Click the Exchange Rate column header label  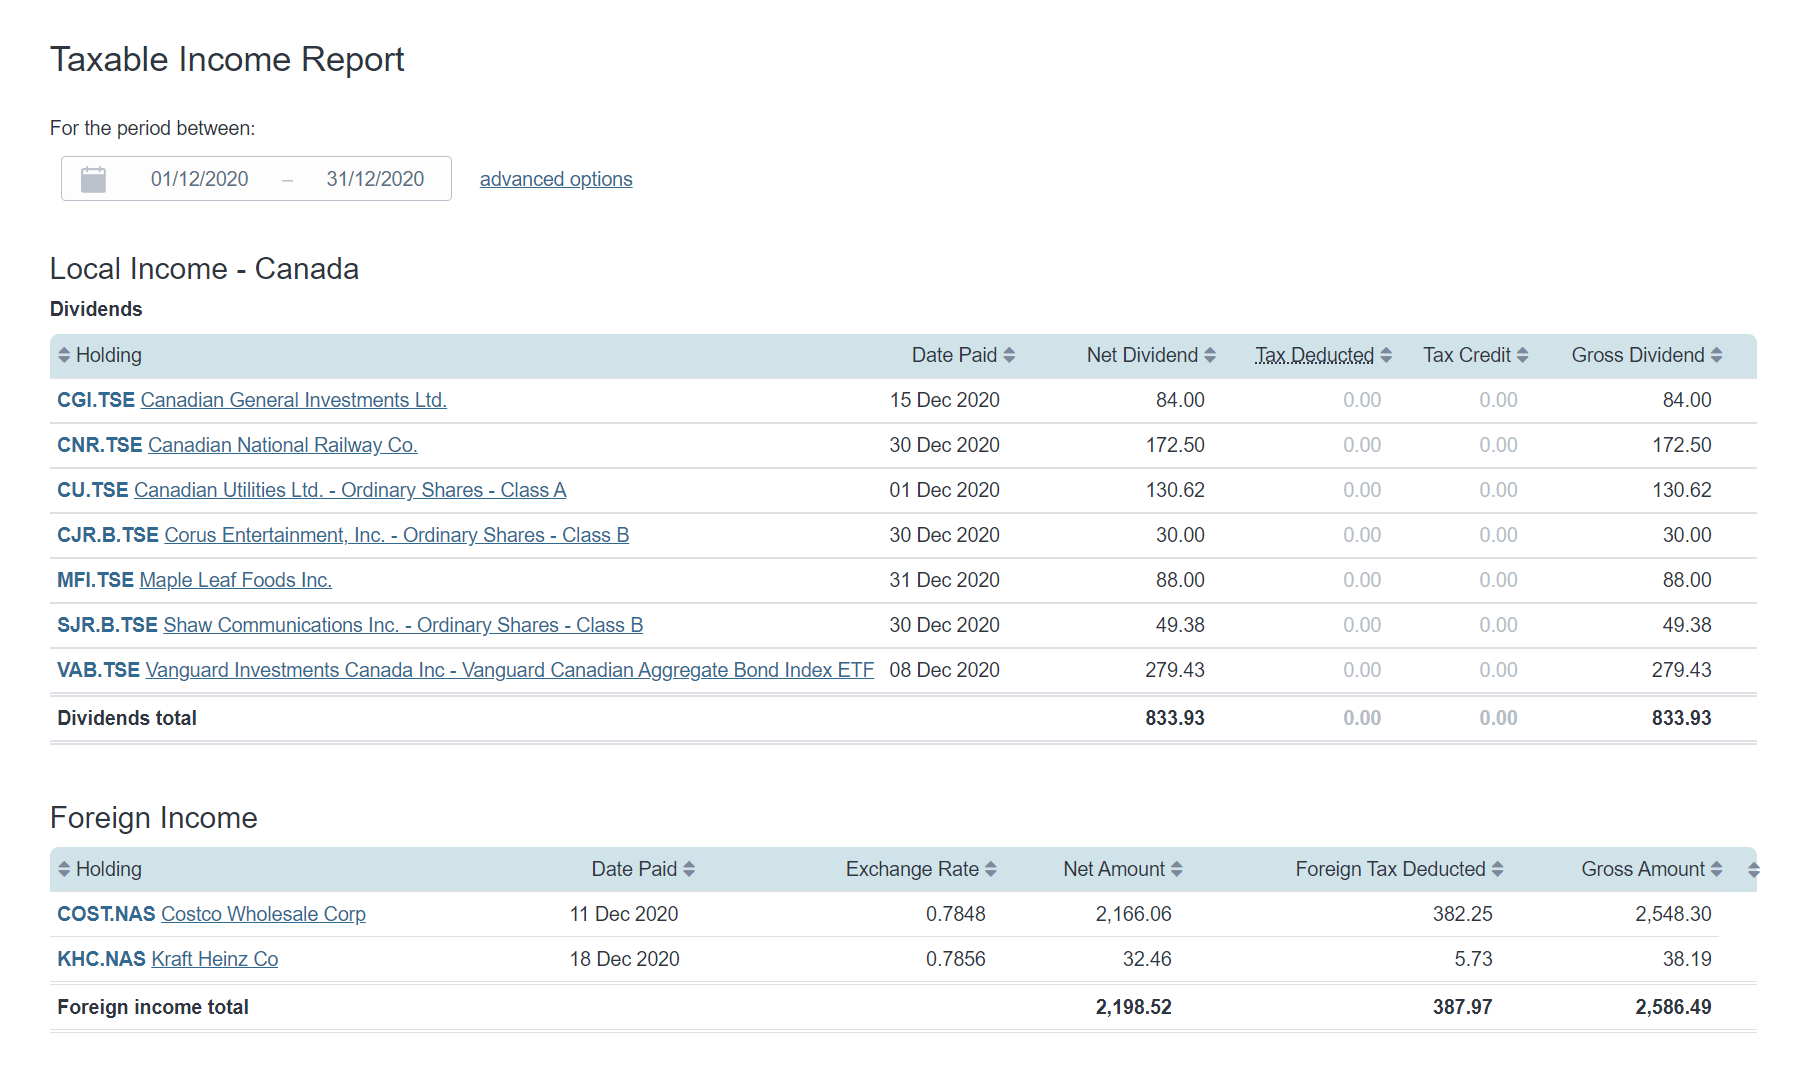click(x=912, y=869)
